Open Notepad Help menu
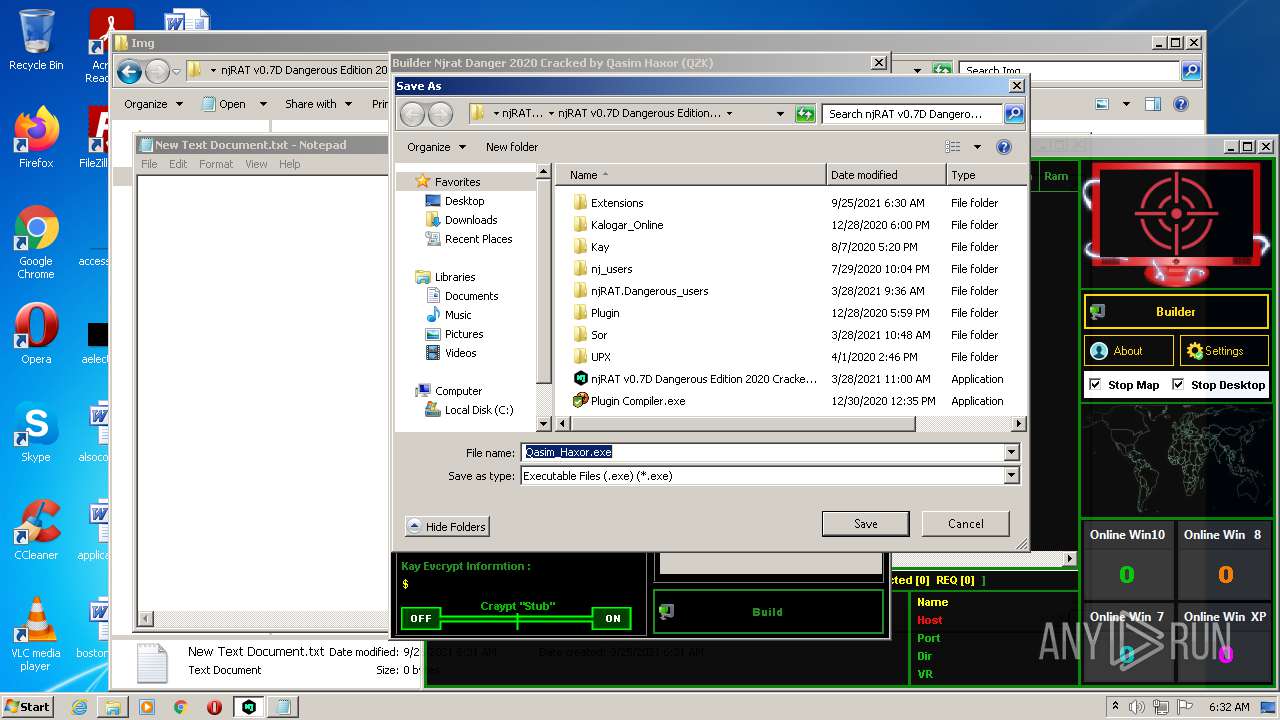Image resolution: width=1280 pixels, height=720 pixels. pyautogui.click(x=289, y=164)
